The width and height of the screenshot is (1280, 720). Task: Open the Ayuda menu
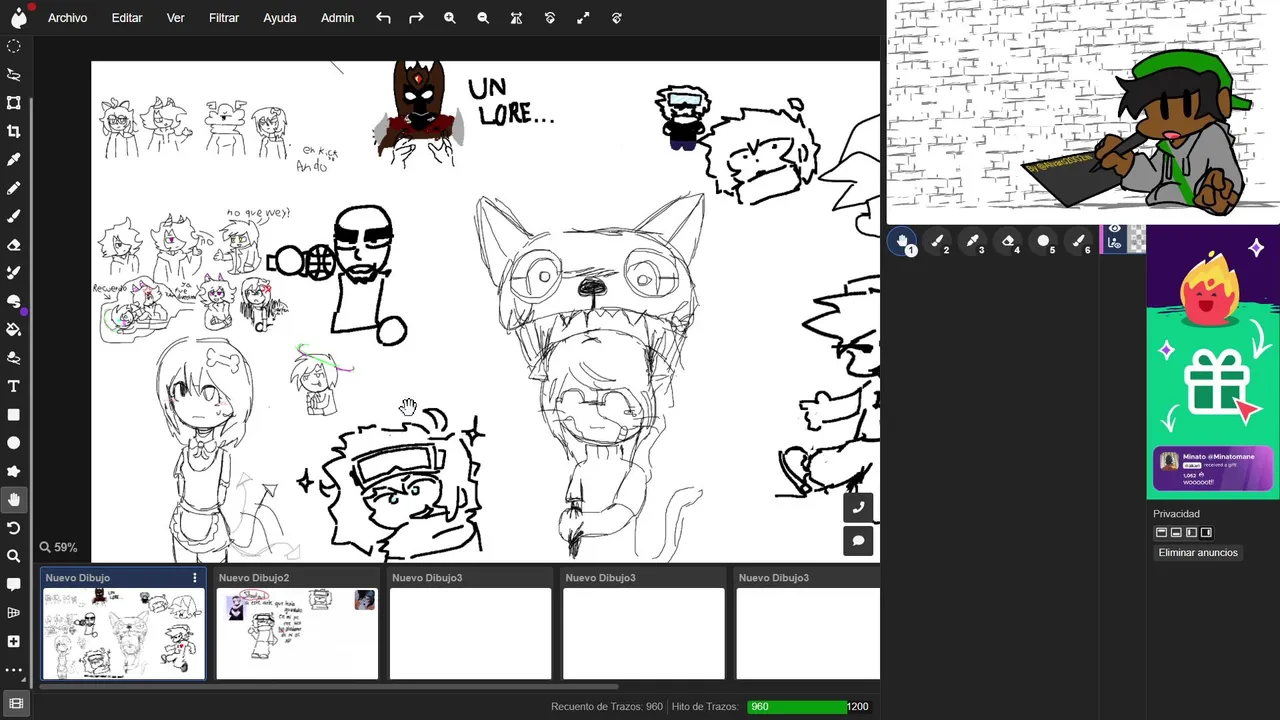(x=280, y=18)
